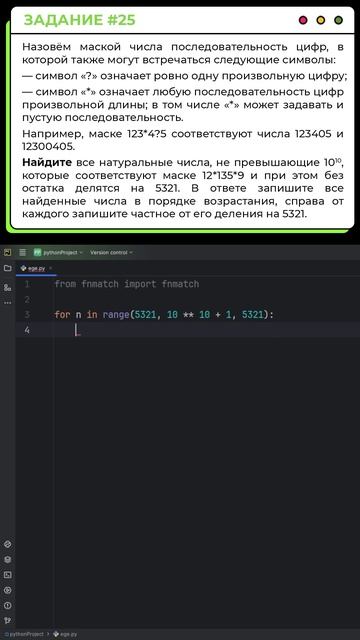The image size is (360, 640).
Task: Open the main hamburger menu
Action: pyautogui.click(x=22, y=252)
